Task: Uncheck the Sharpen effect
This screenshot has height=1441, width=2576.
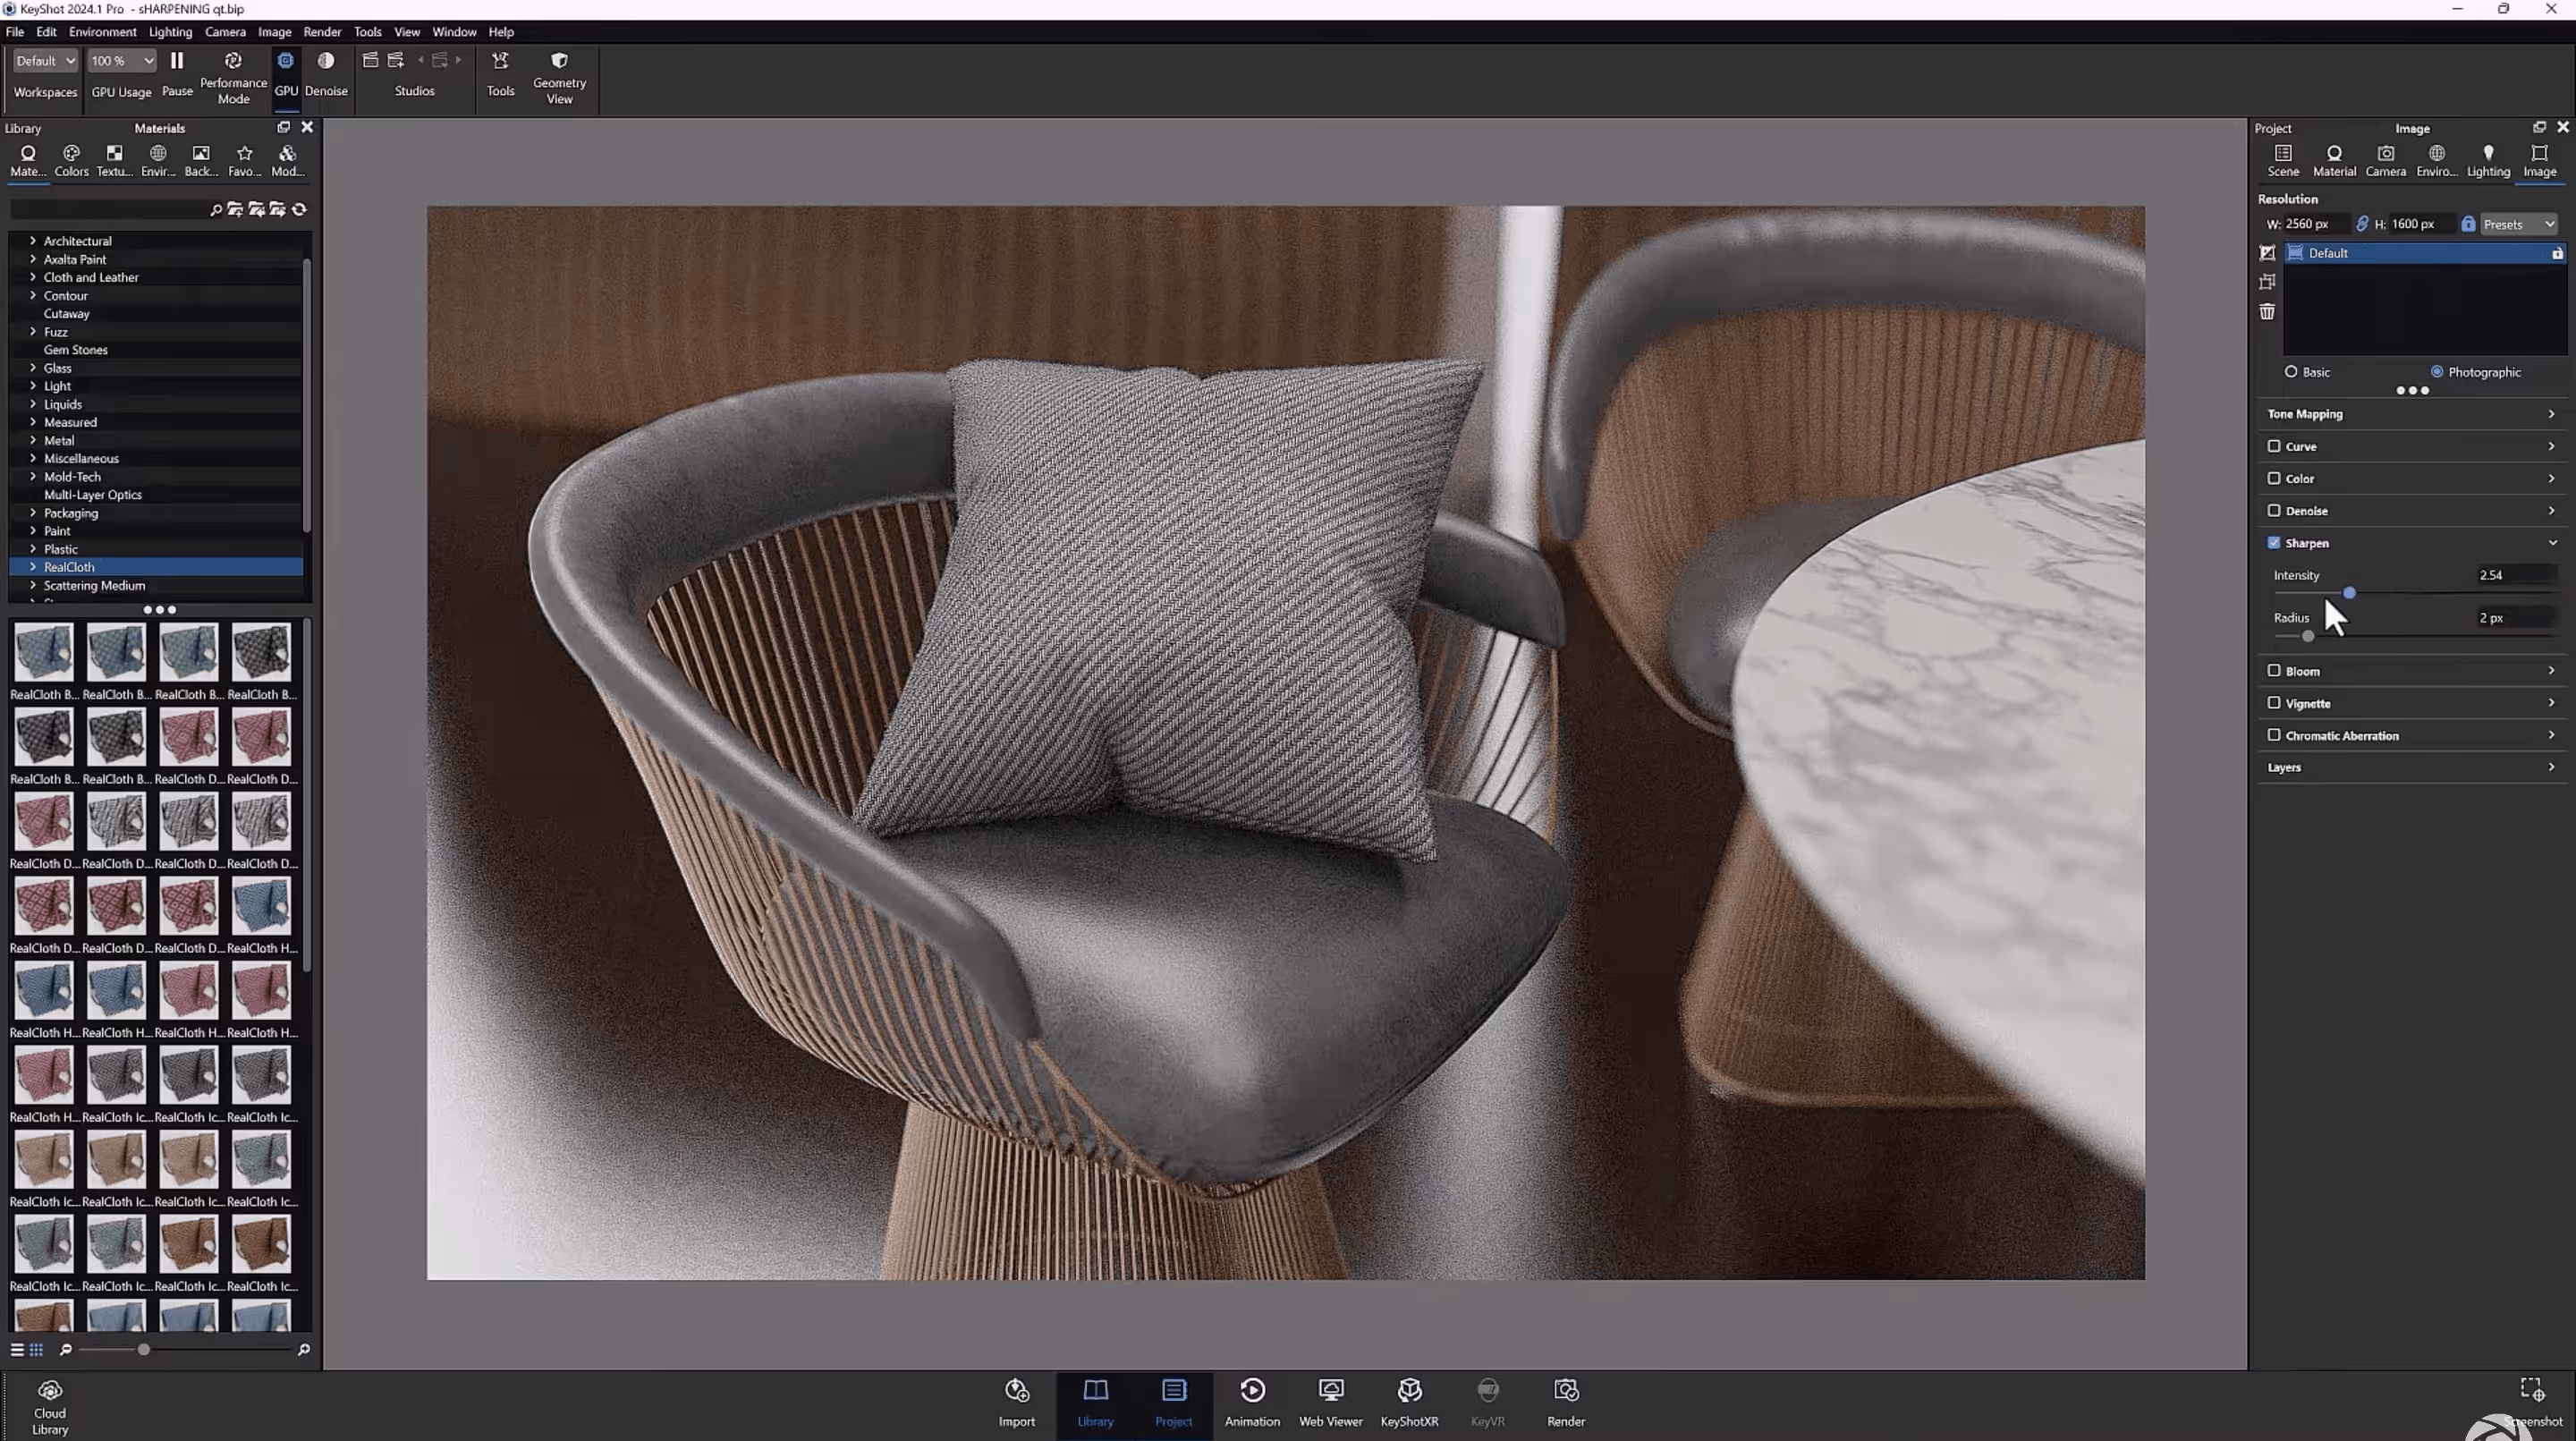Action: [x=2273, y=543]
